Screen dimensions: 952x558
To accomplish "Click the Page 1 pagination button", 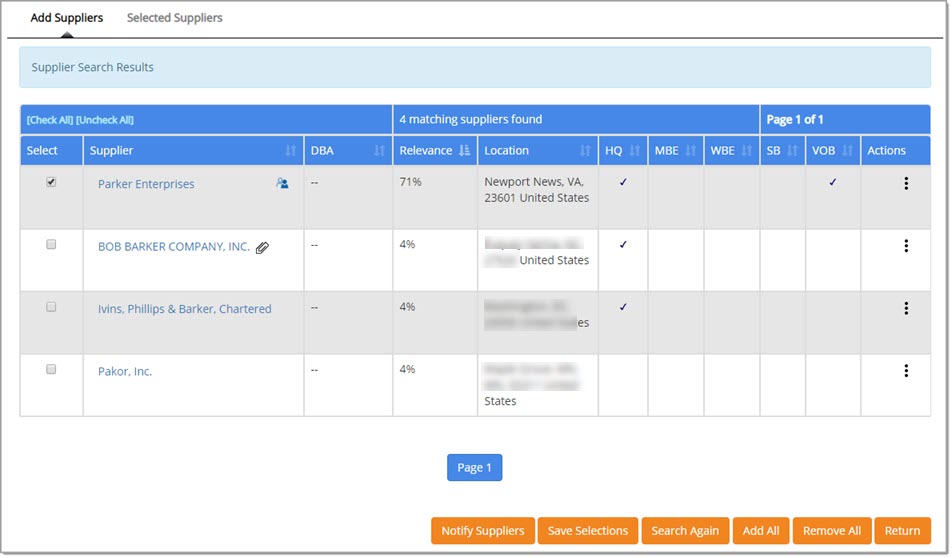I will pos(474,468).
